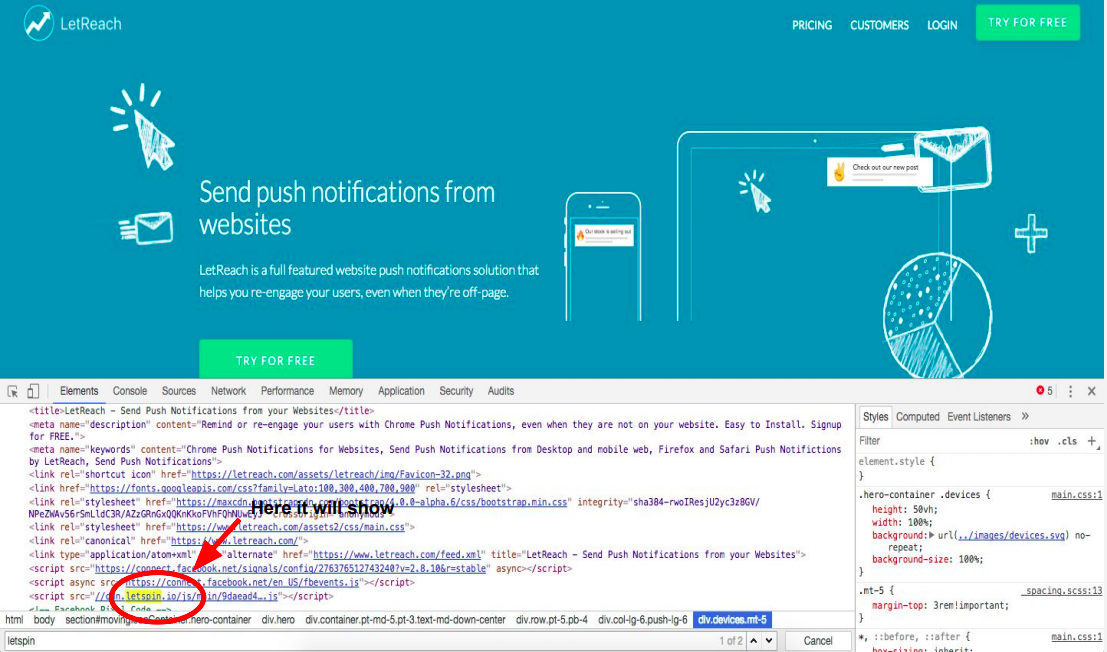Open the Audits tab
The height and width of the screenshot is (652, 1107).
point(501,391)
